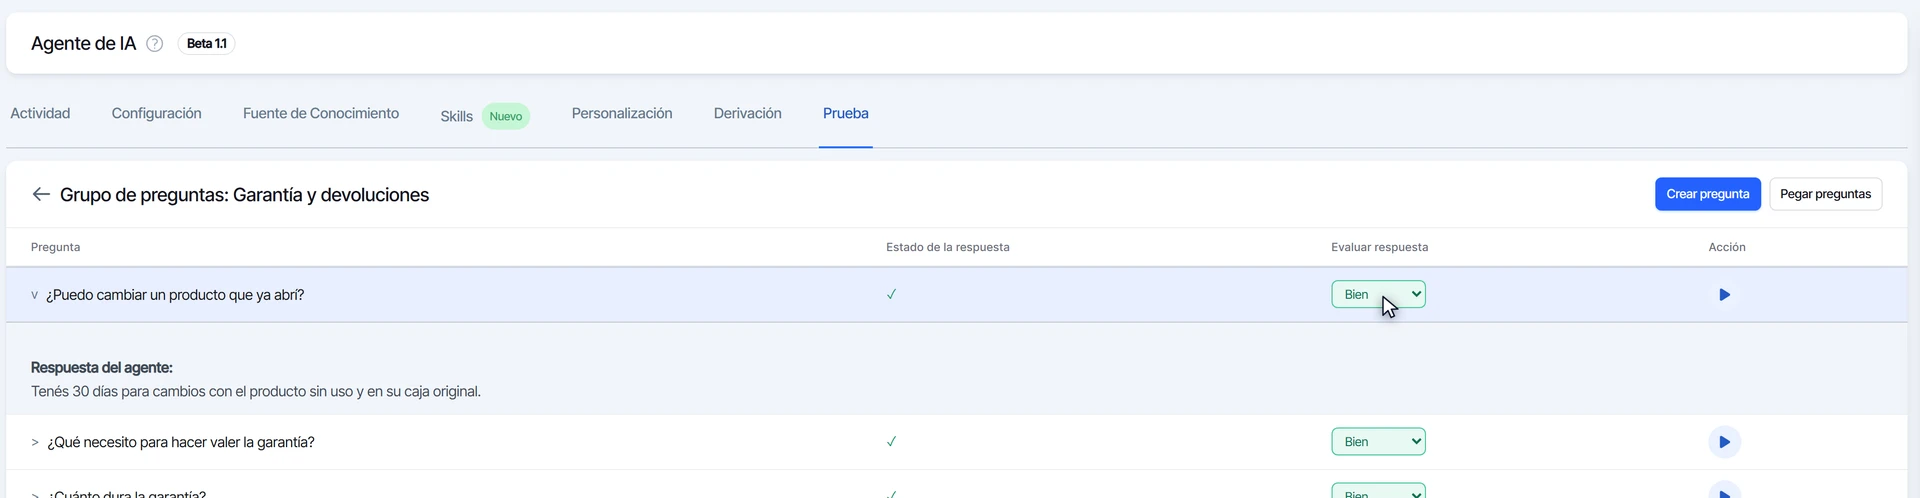Image resolution: width=1920 pixels, height=498 pixels.
Task: Switch to the Actividad tab
Action: coord(40,113)
